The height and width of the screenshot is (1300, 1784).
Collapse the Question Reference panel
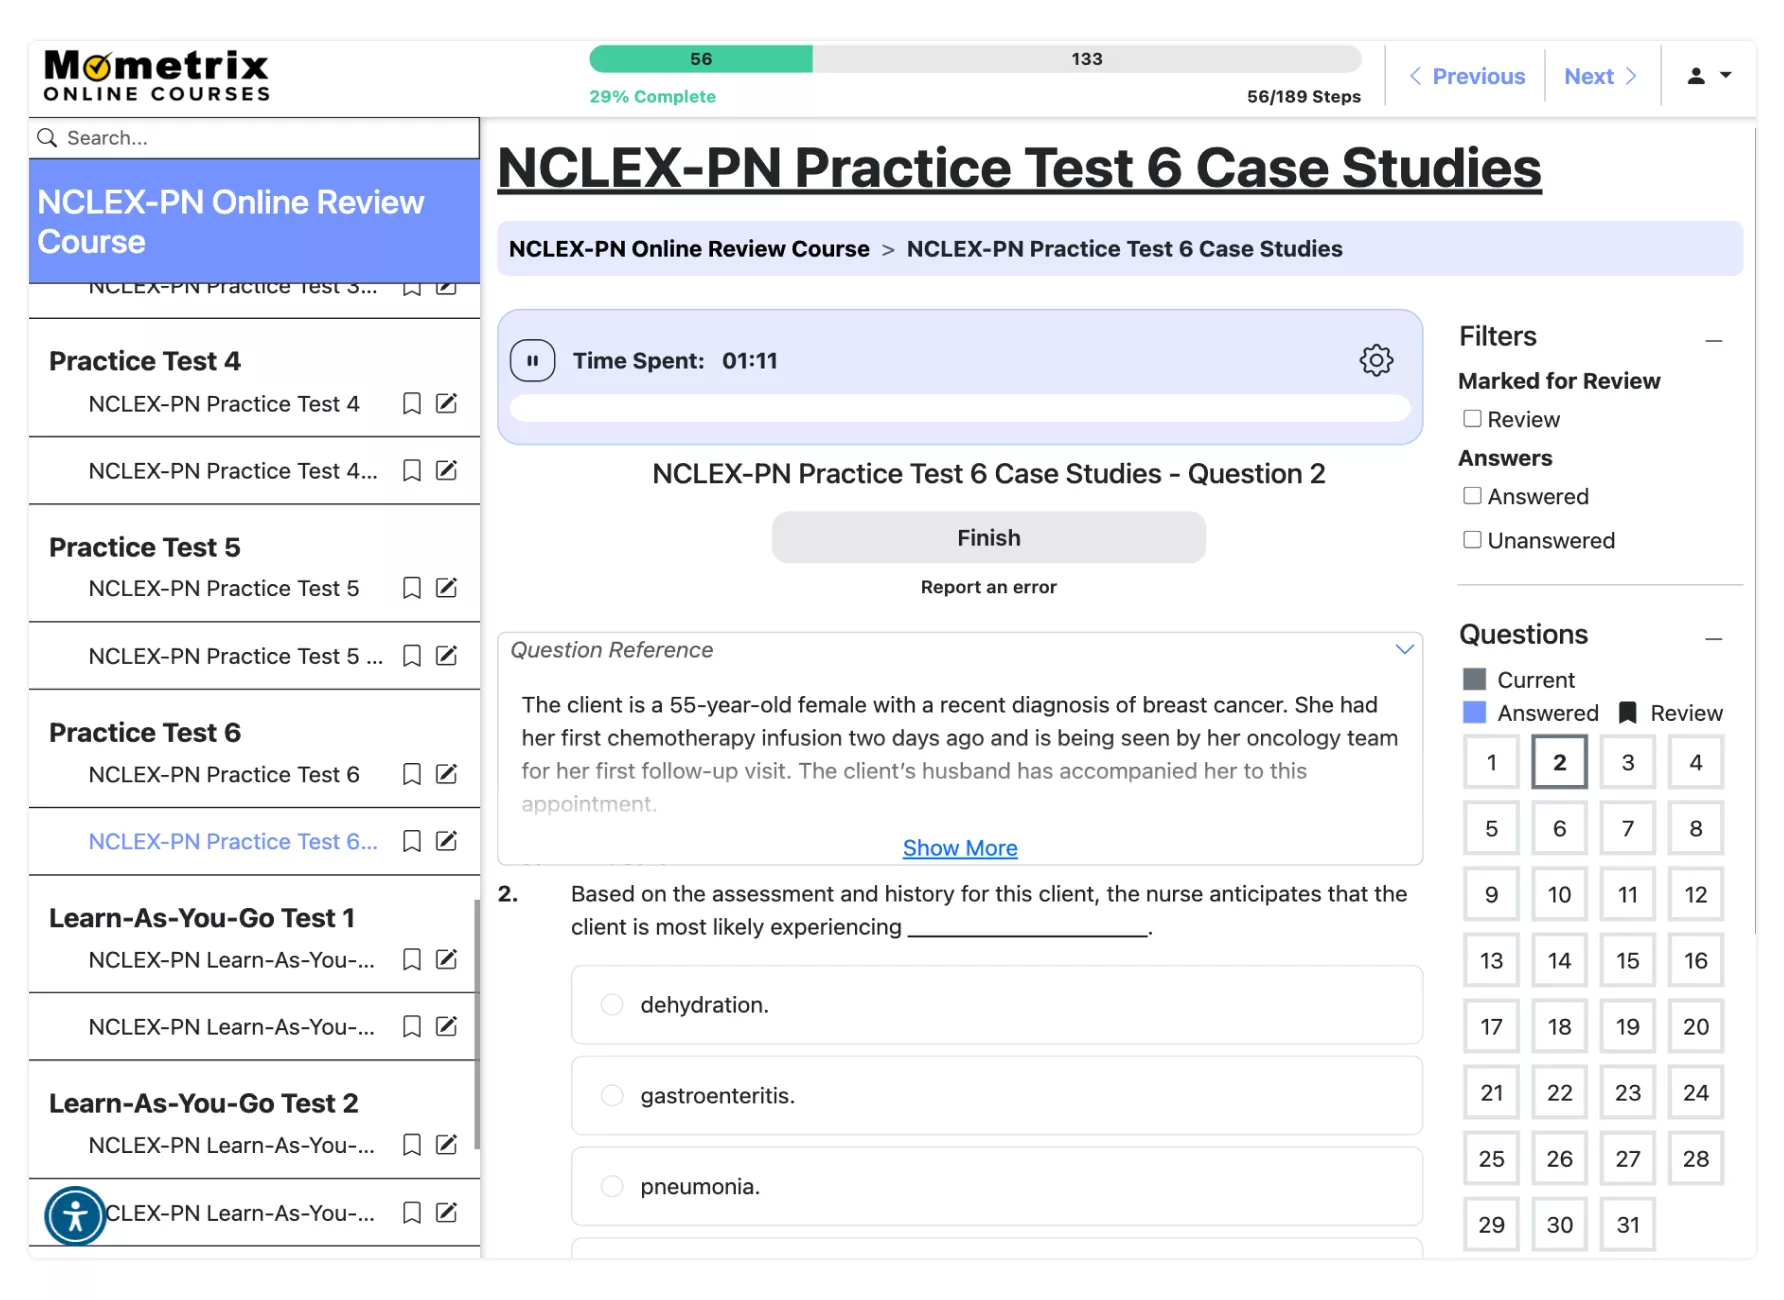(x=1404, y=650)
